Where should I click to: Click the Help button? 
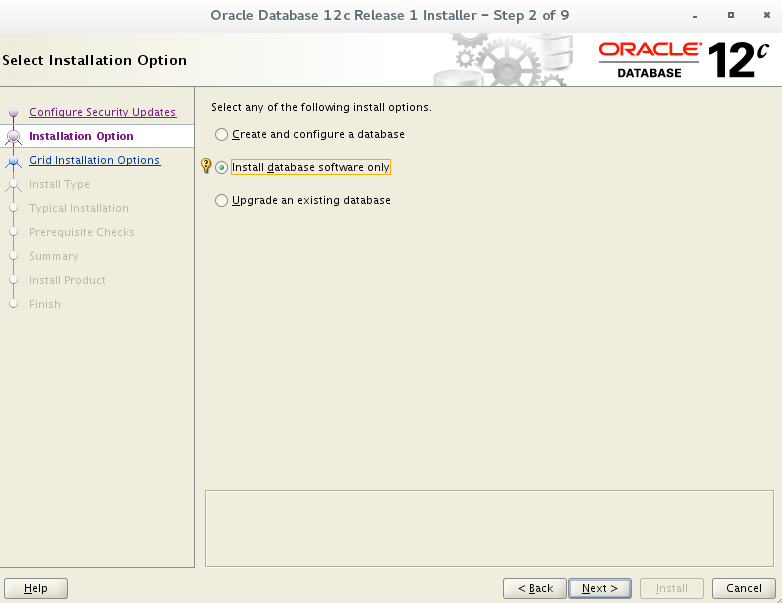(x=36, y=589)
